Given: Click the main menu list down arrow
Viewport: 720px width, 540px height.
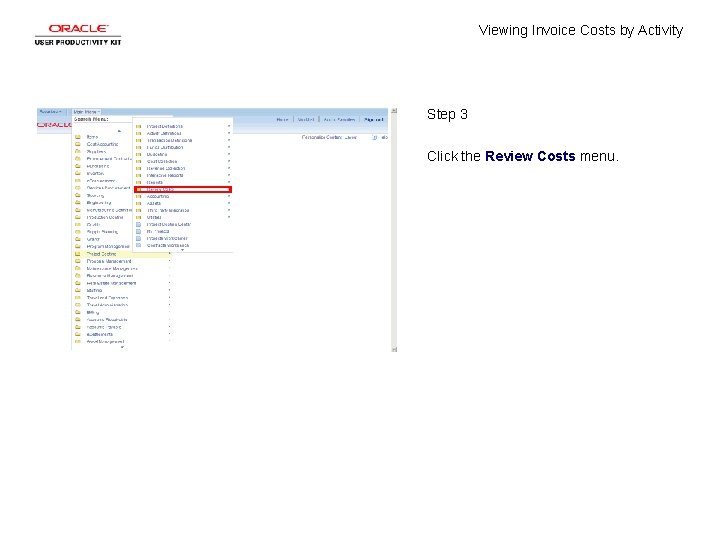Looking at the screenshot, I should (x=122, y=348).
